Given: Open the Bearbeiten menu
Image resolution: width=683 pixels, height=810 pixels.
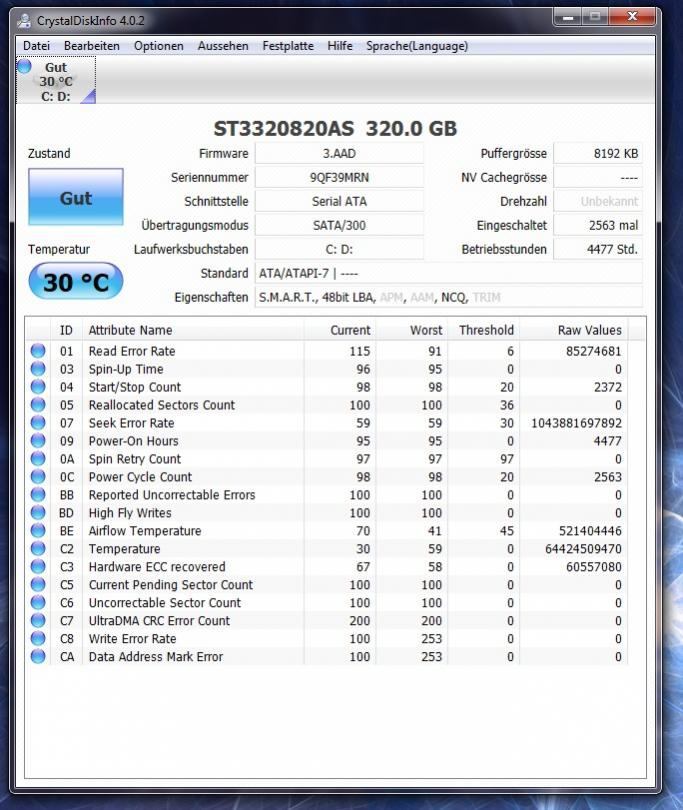Looking at the screenshot, I should point(91,46).
